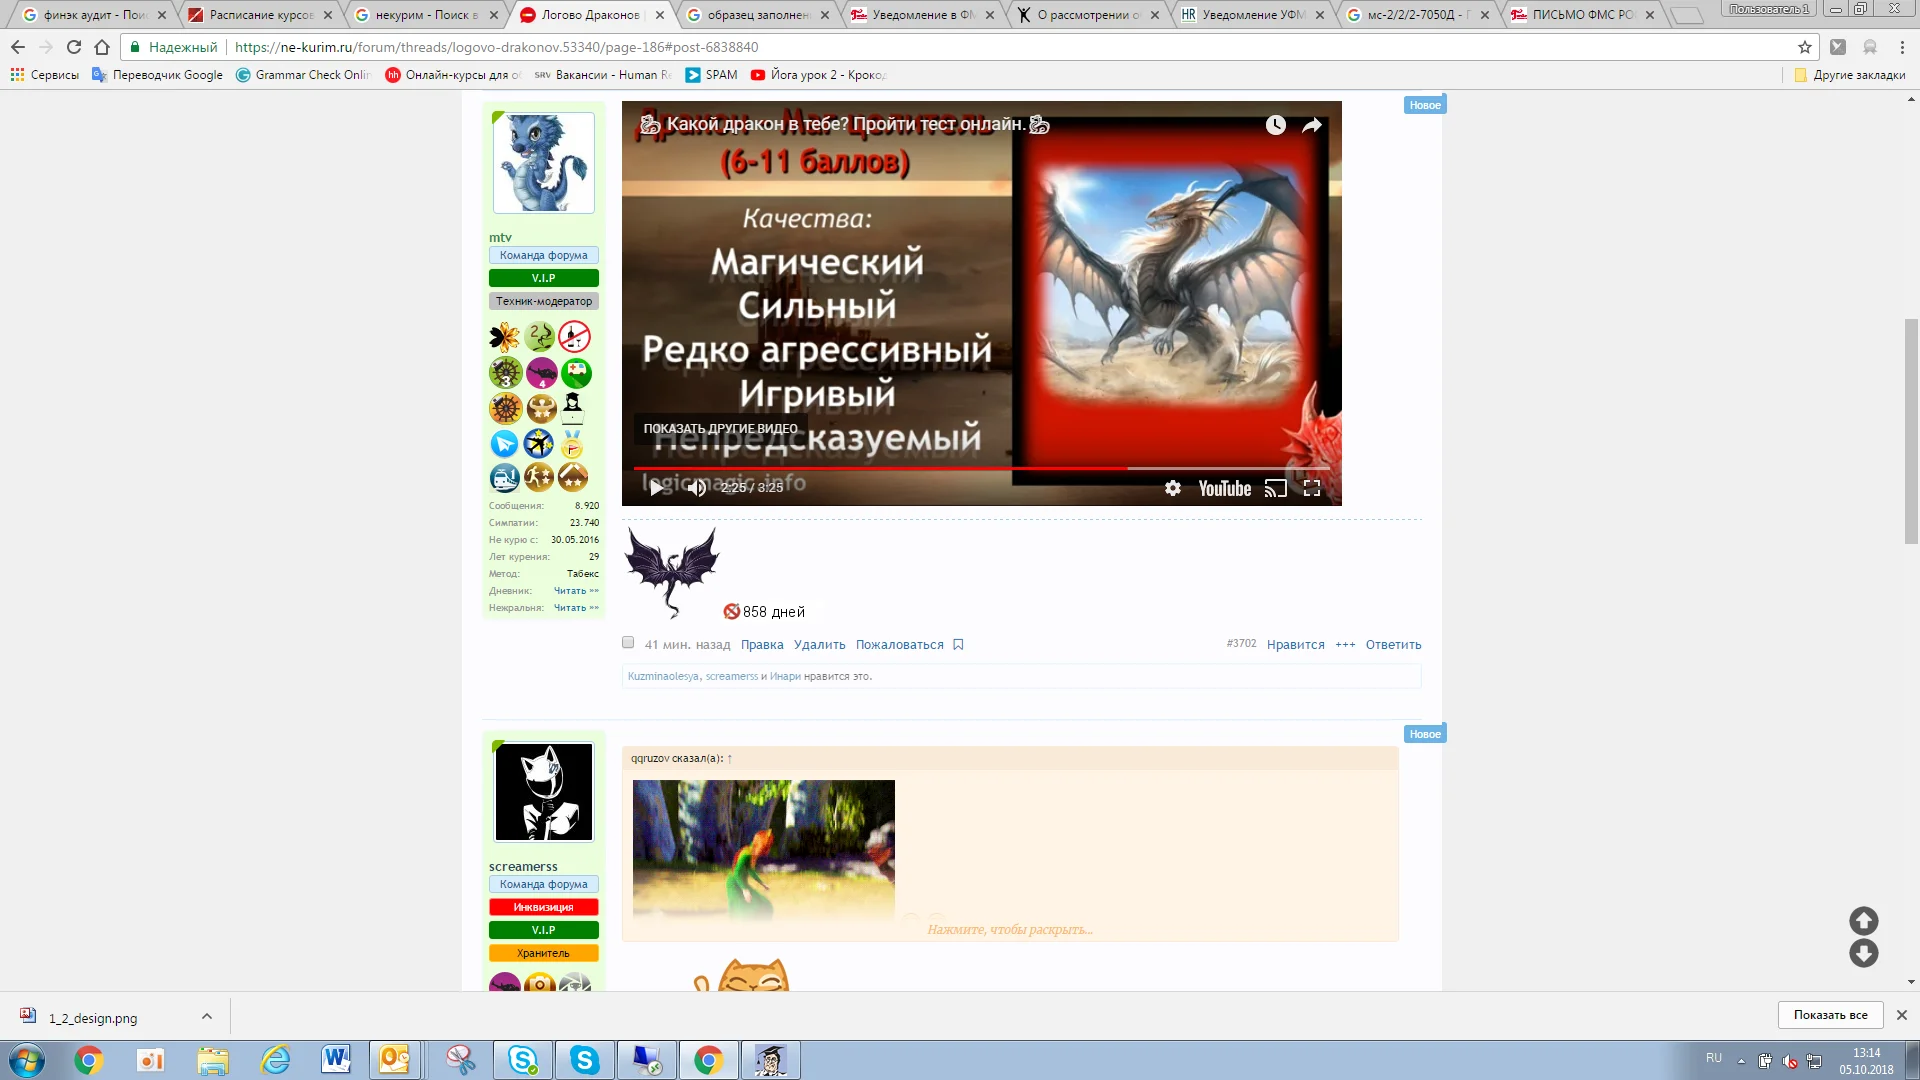Screen dimensions: 1920x1080
Task: Play the YouTube video
Action: 655,488
